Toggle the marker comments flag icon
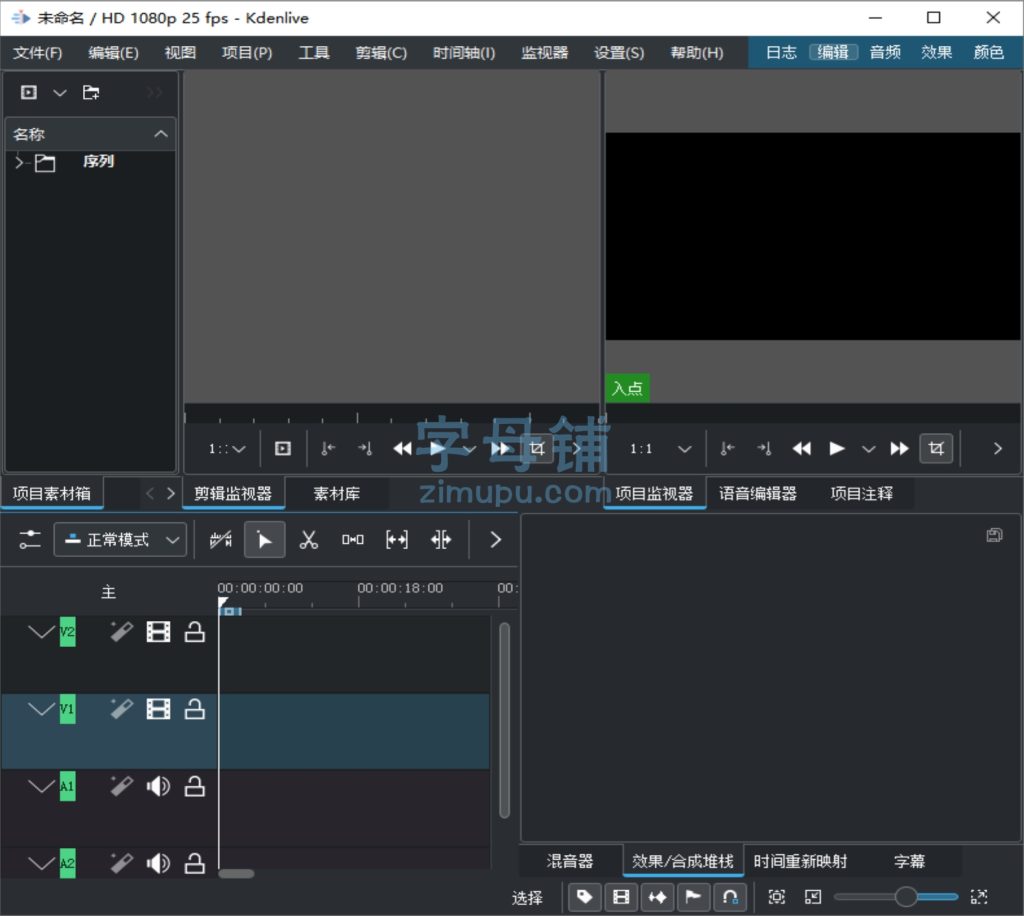 point(693,897)
